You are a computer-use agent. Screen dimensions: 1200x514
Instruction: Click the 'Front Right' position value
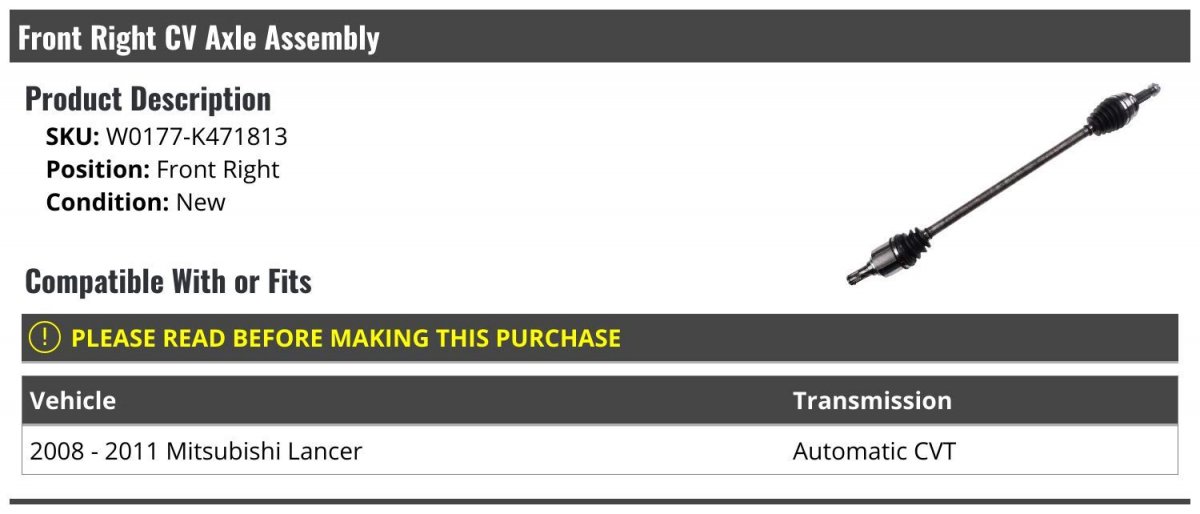pos(218,170)
